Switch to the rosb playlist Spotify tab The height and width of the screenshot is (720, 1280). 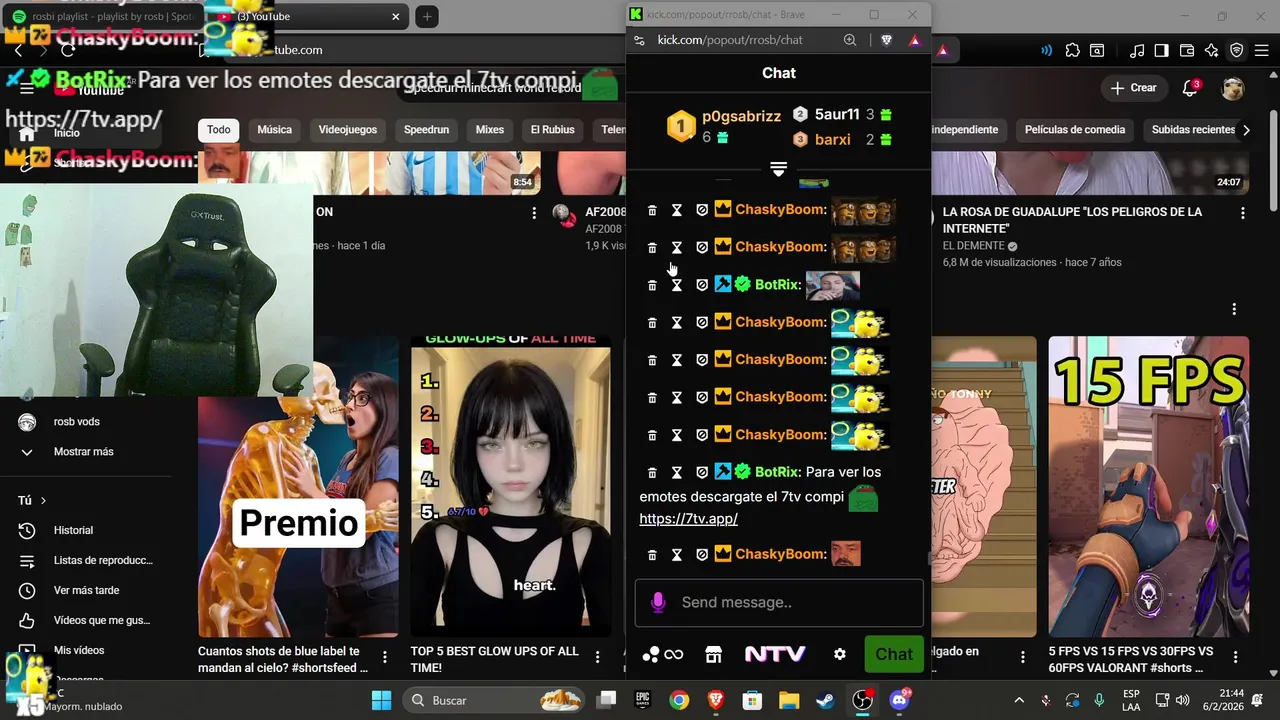click(105, 17)
